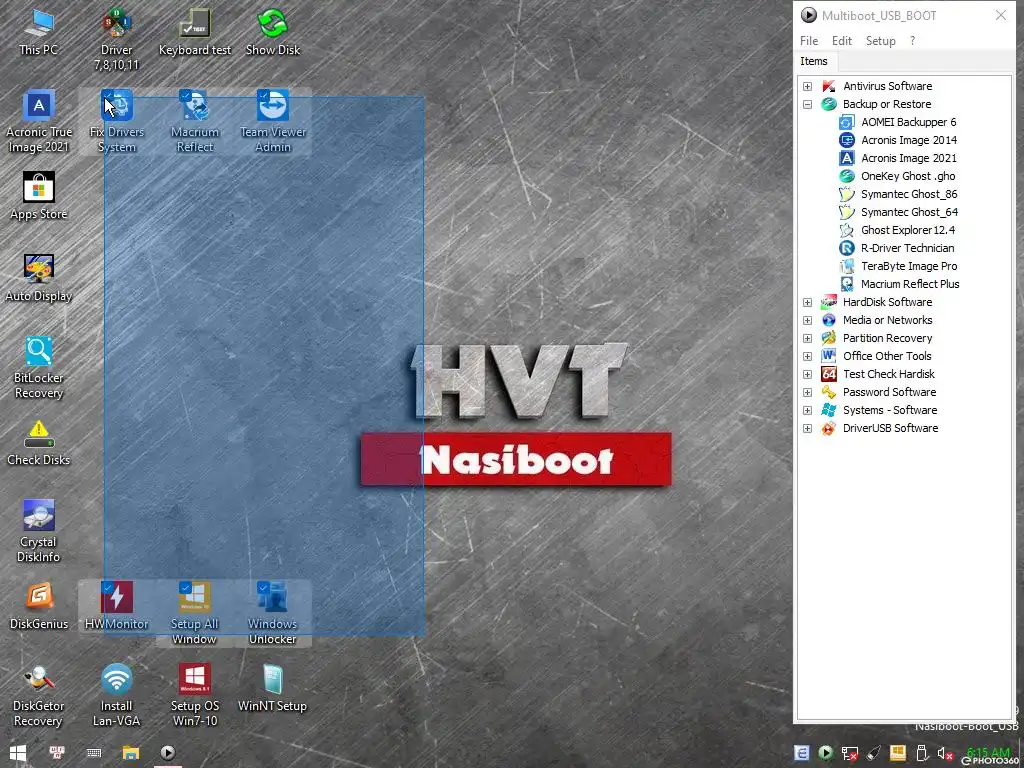The image size is (1024, 768).
Task: Expand the Test Check Hardisk node
Action: click(807, 374)
